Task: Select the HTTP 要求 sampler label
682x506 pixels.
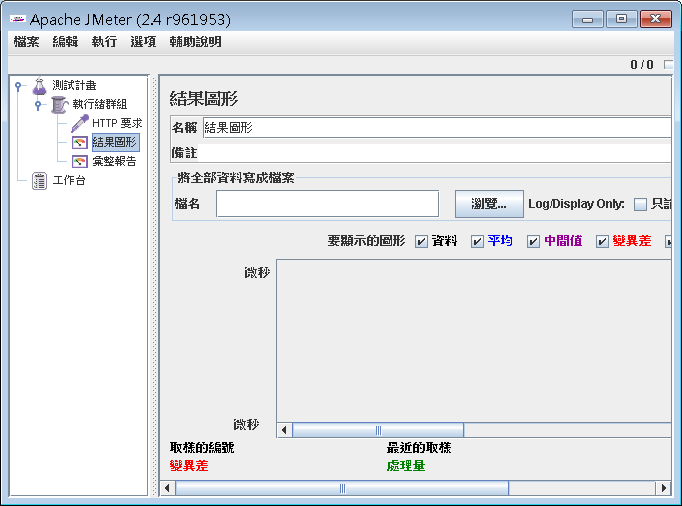Action: [117, 124]
